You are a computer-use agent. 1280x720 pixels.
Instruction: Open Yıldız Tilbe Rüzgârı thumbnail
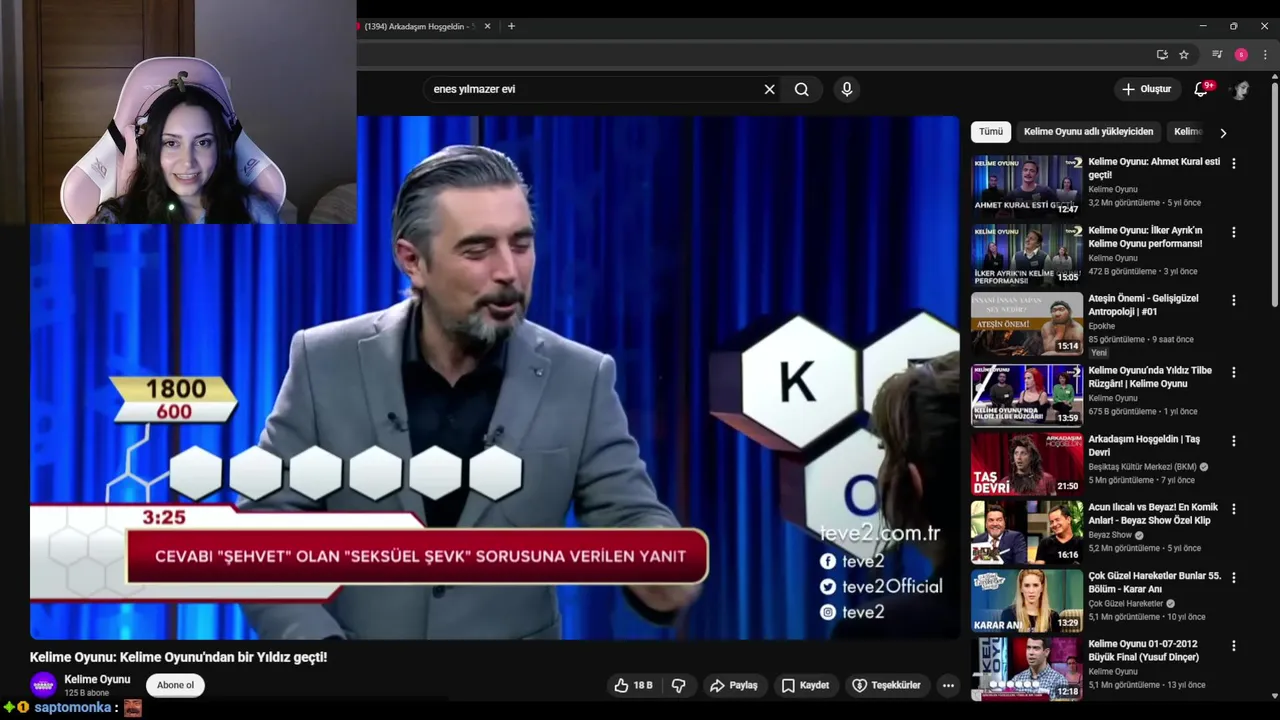coord(1027,395)
